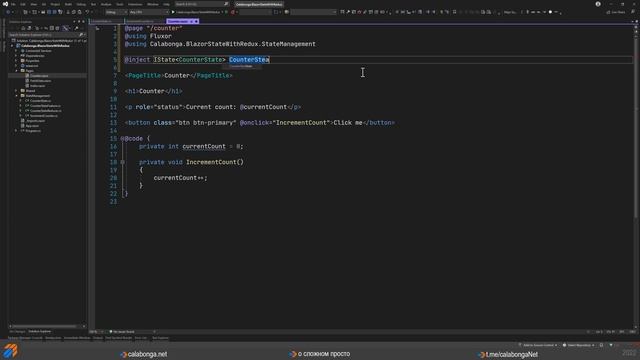Image resolution: width=640 pixels, height=360 pixels.
Task: Open Properties wrench icon in Solution Explorer
Action: [76, 28]
